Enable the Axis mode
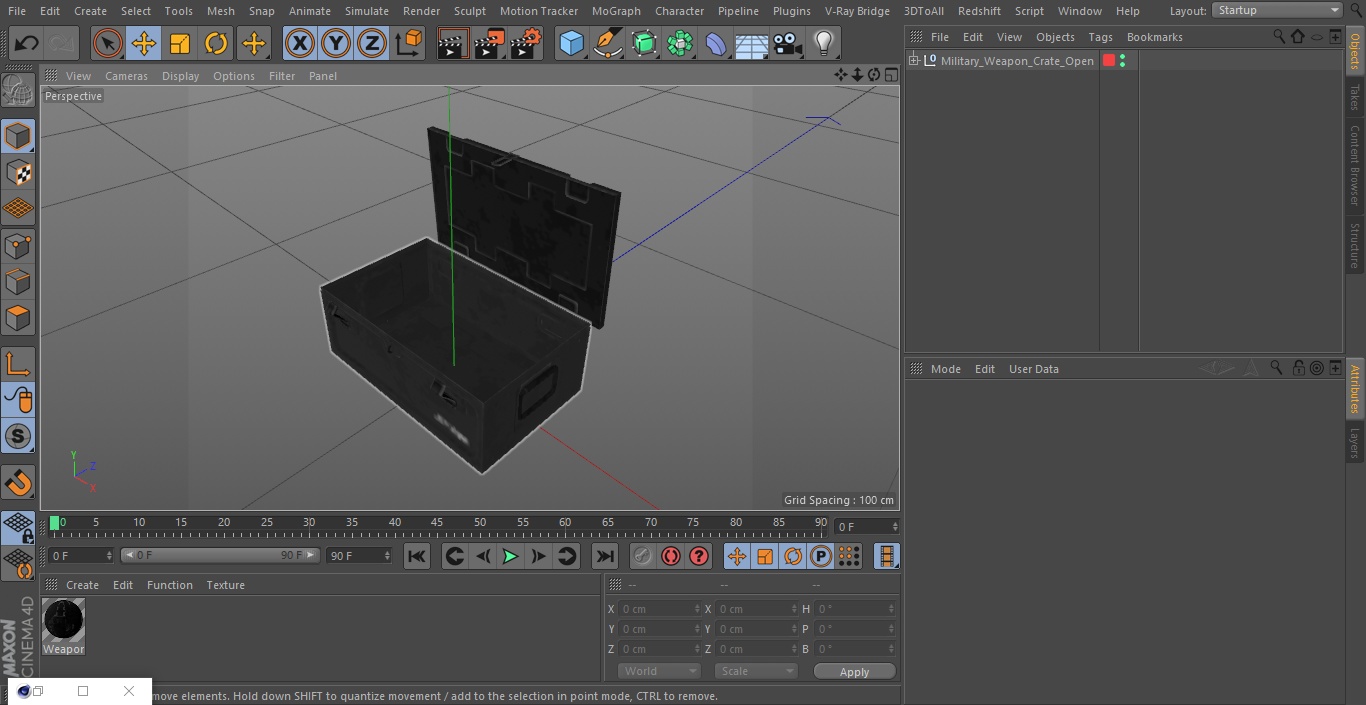The height and width of the screenshot is (705, 1366). [18, 364]
